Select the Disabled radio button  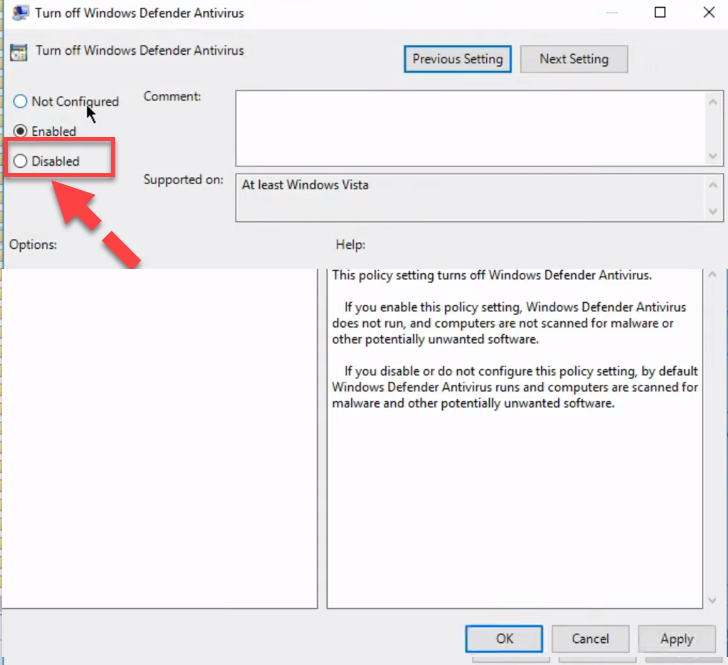[20, 161]
